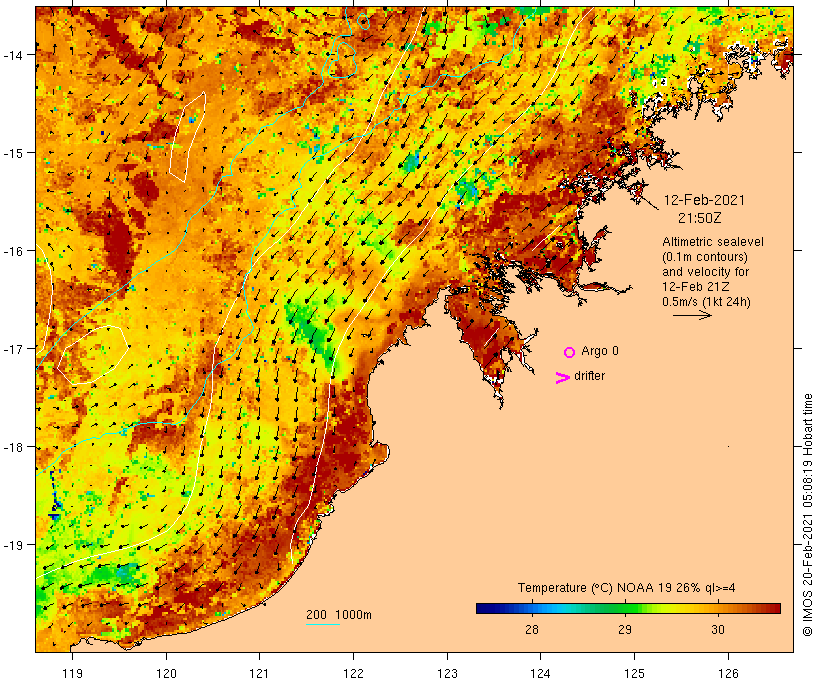Screen dimensions: 820x680
Task: Click the 119 longitude axis label
Action: click(x=72, y=673)
